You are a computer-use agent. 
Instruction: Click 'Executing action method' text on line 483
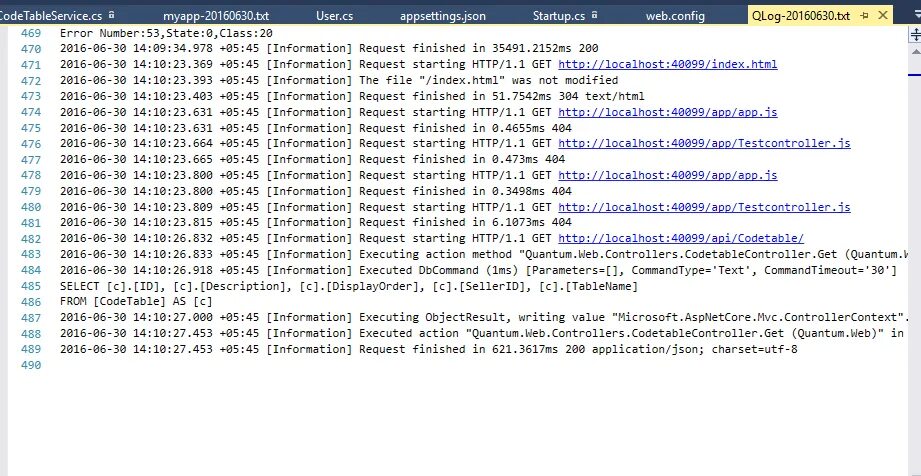(435, 254)
